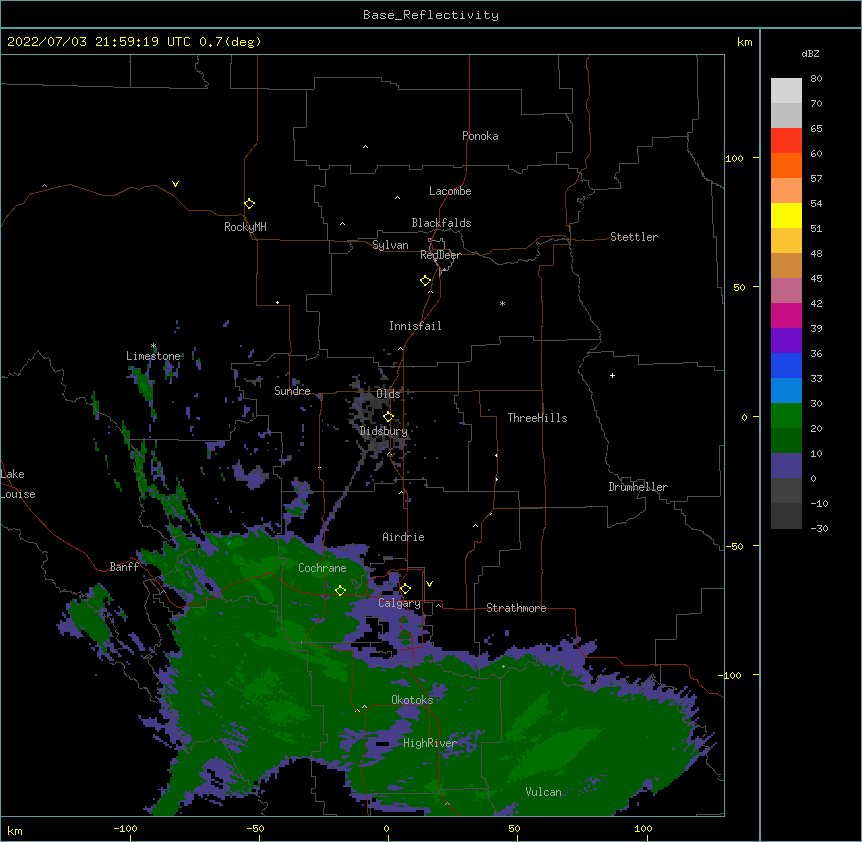Select the yellow 54 dBZ color swatch

tap(786, 215)
